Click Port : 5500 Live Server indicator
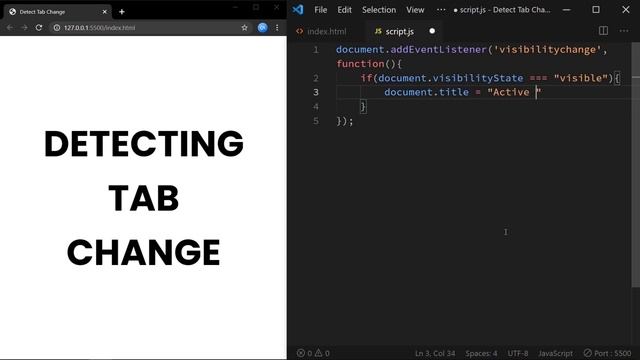The height and width of the screenshot is (360, 640). coord(607,353)
